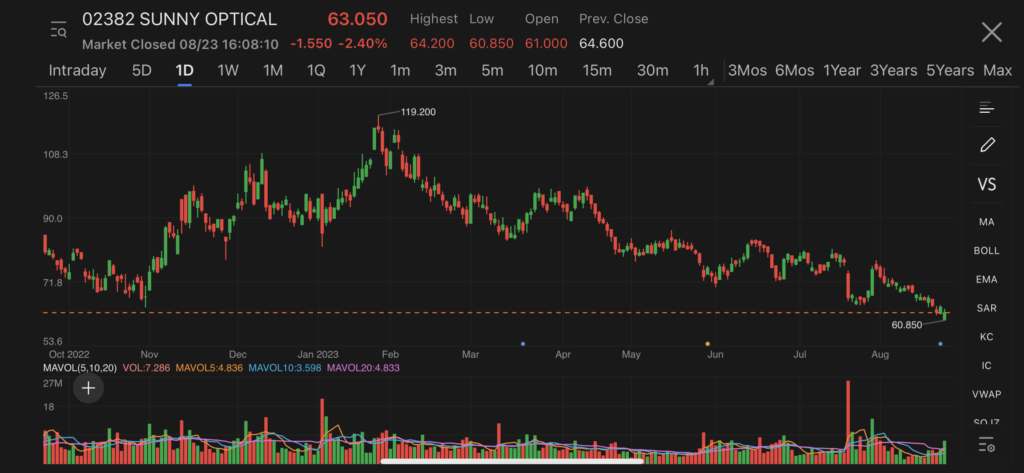Toggle the SAR indicator
Screen dimensions: 1024x473
click(x=986, y=308)
